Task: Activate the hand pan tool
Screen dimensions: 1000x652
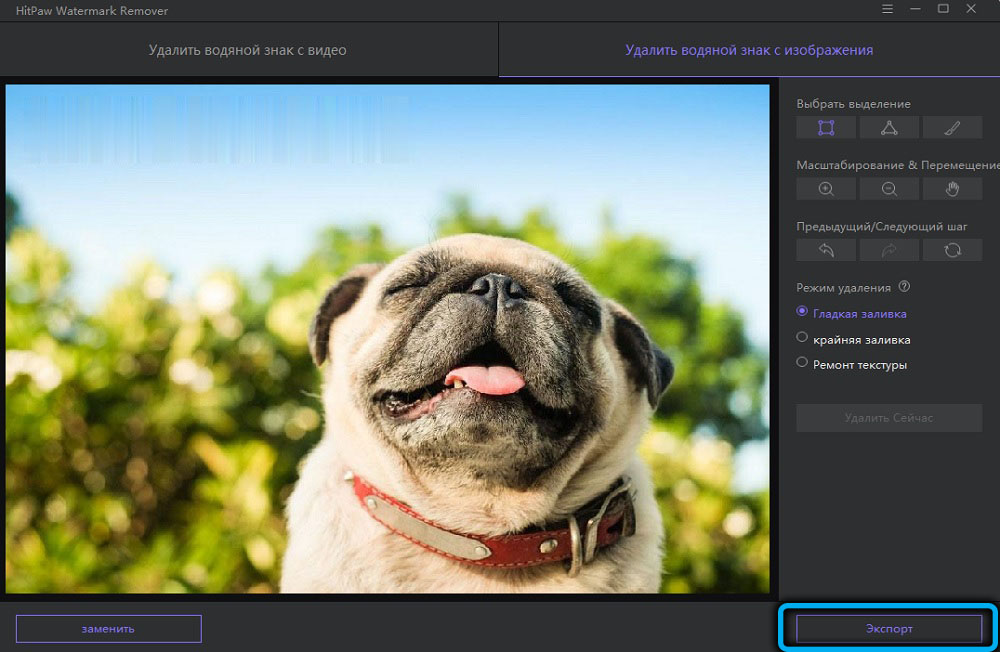Action: [x=952, y=188]
